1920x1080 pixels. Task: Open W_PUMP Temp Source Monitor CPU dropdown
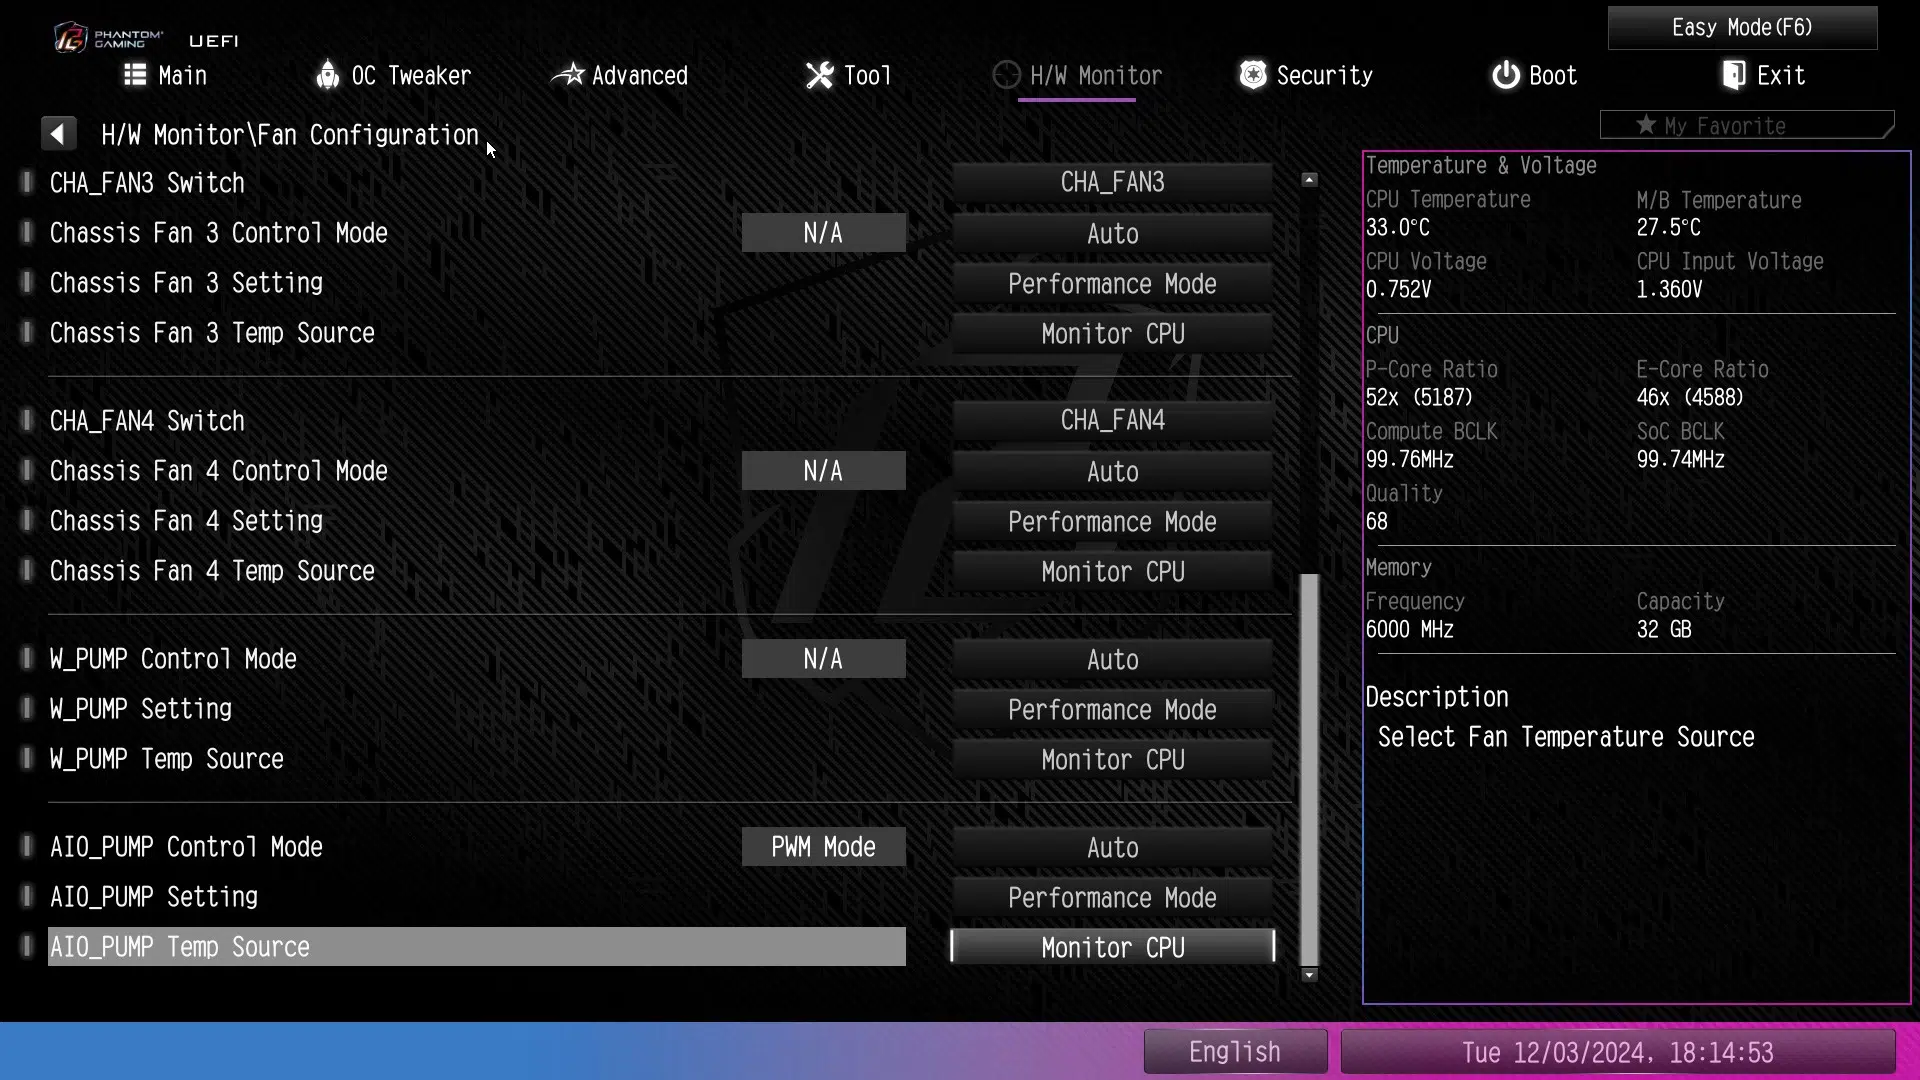(x=1112, y=759)
